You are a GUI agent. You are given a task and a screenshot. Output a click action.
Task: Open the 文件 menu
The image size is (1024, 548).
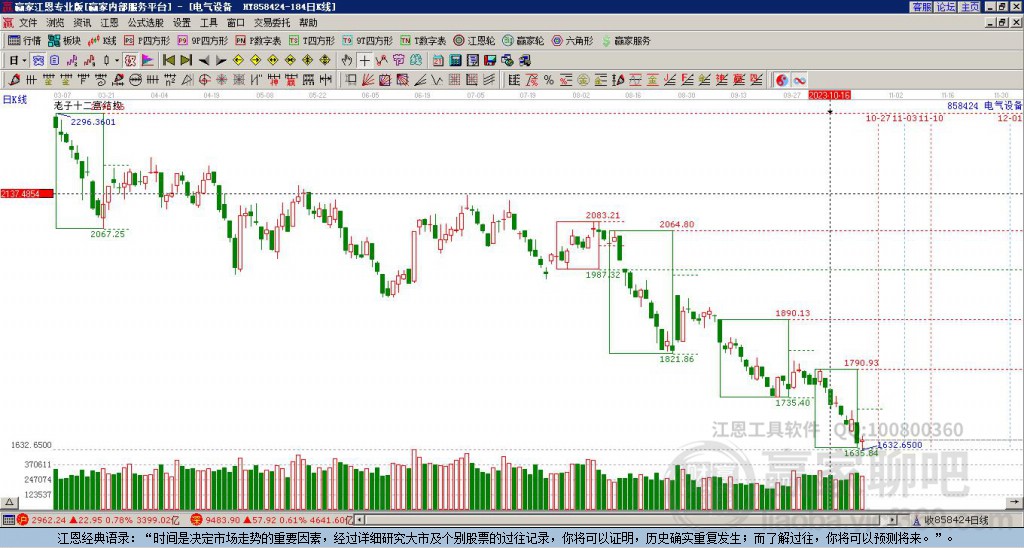28,23
